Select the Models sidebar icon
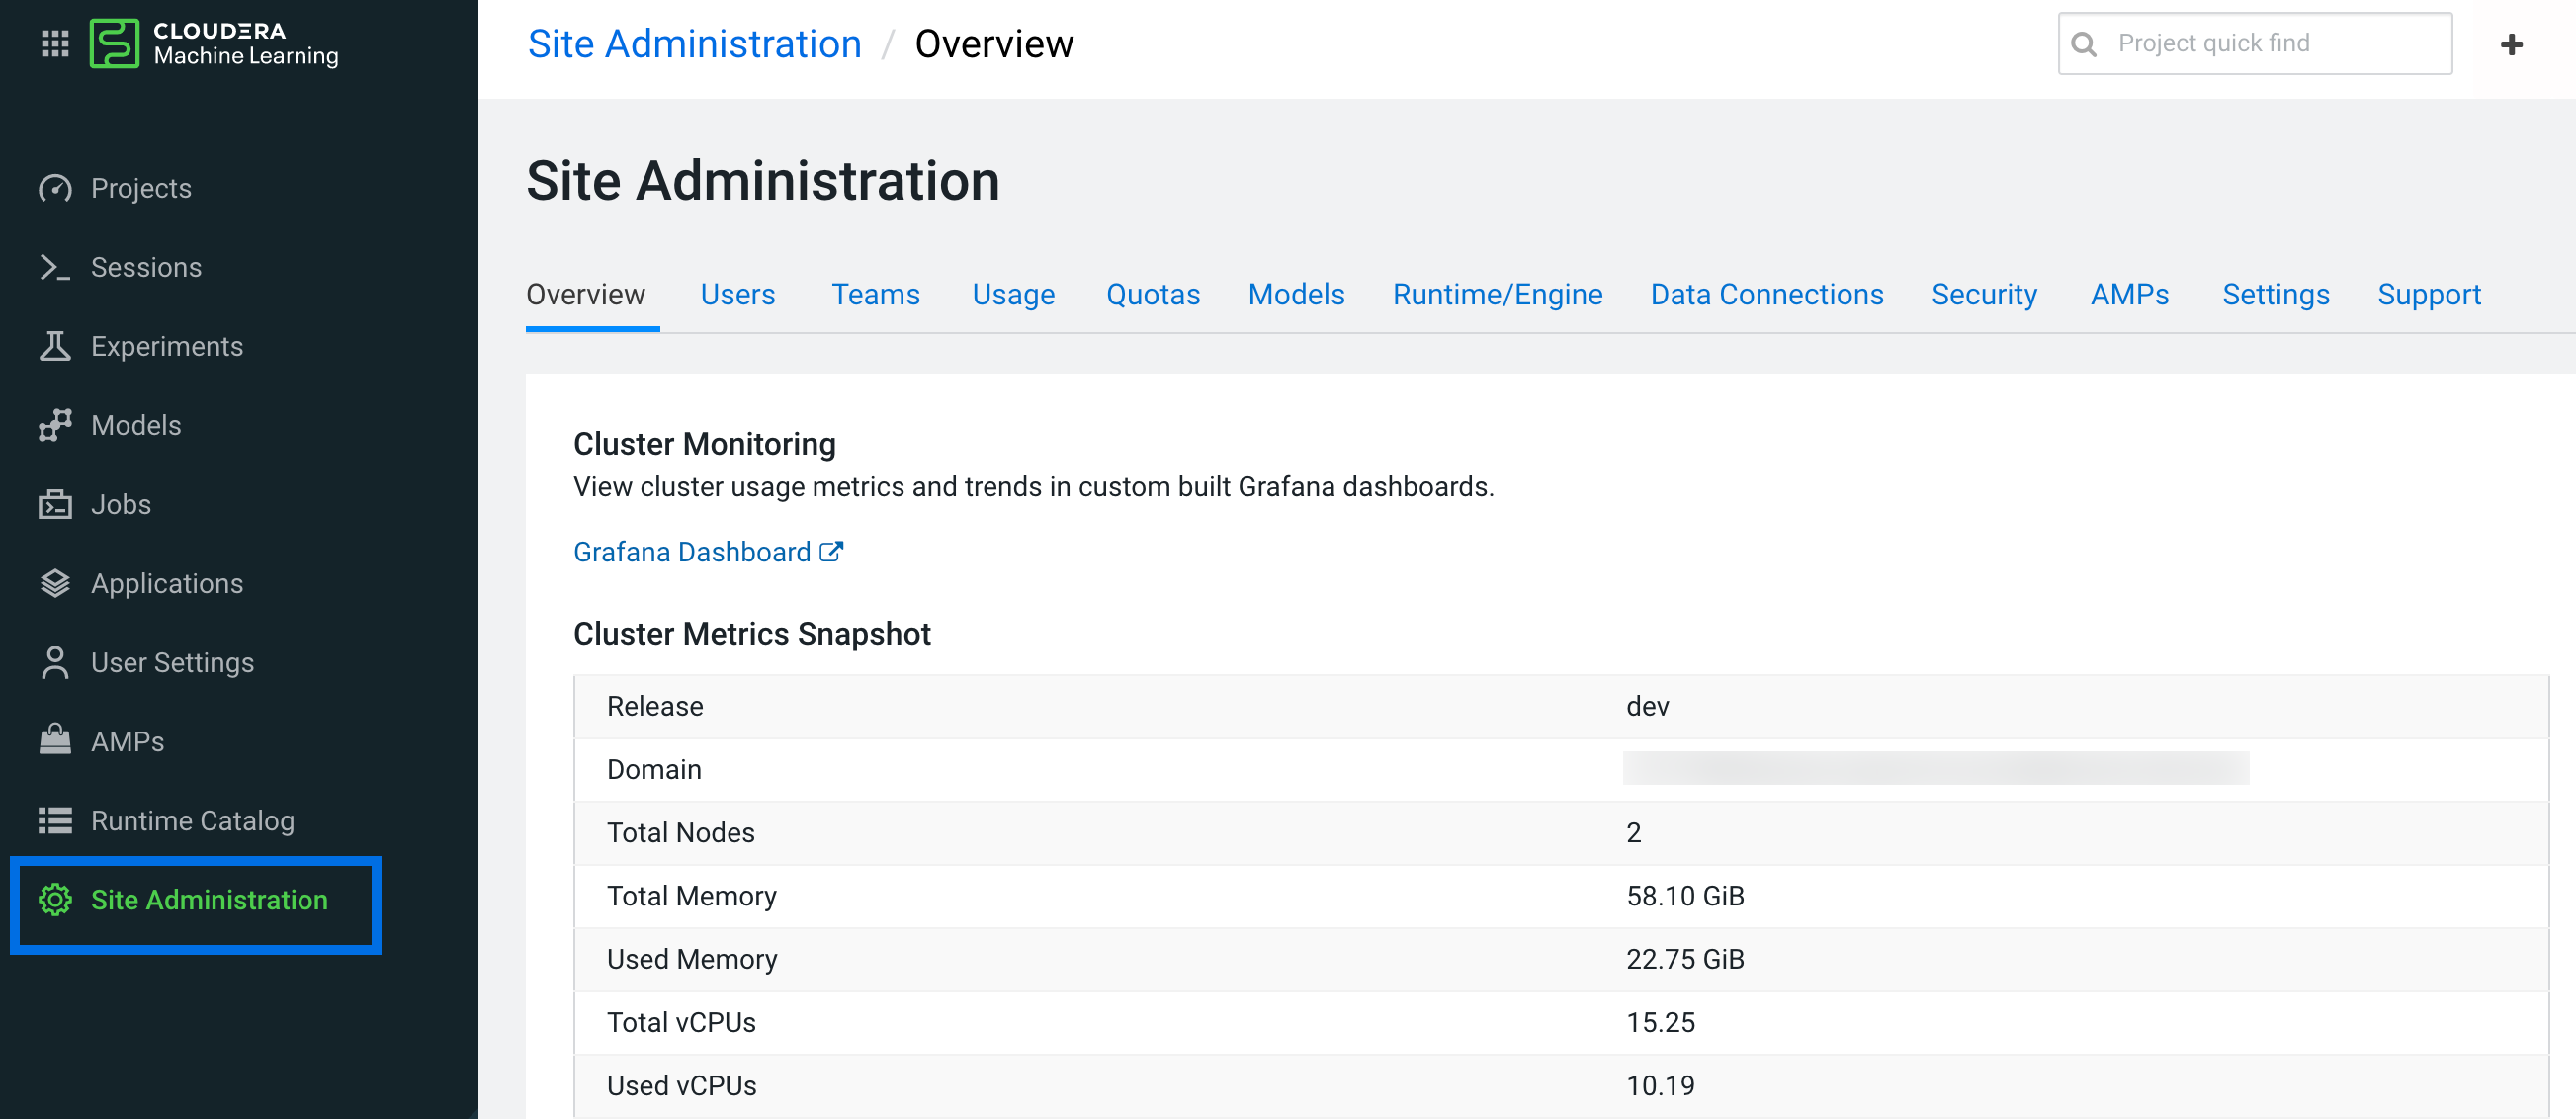 [55, 425]
